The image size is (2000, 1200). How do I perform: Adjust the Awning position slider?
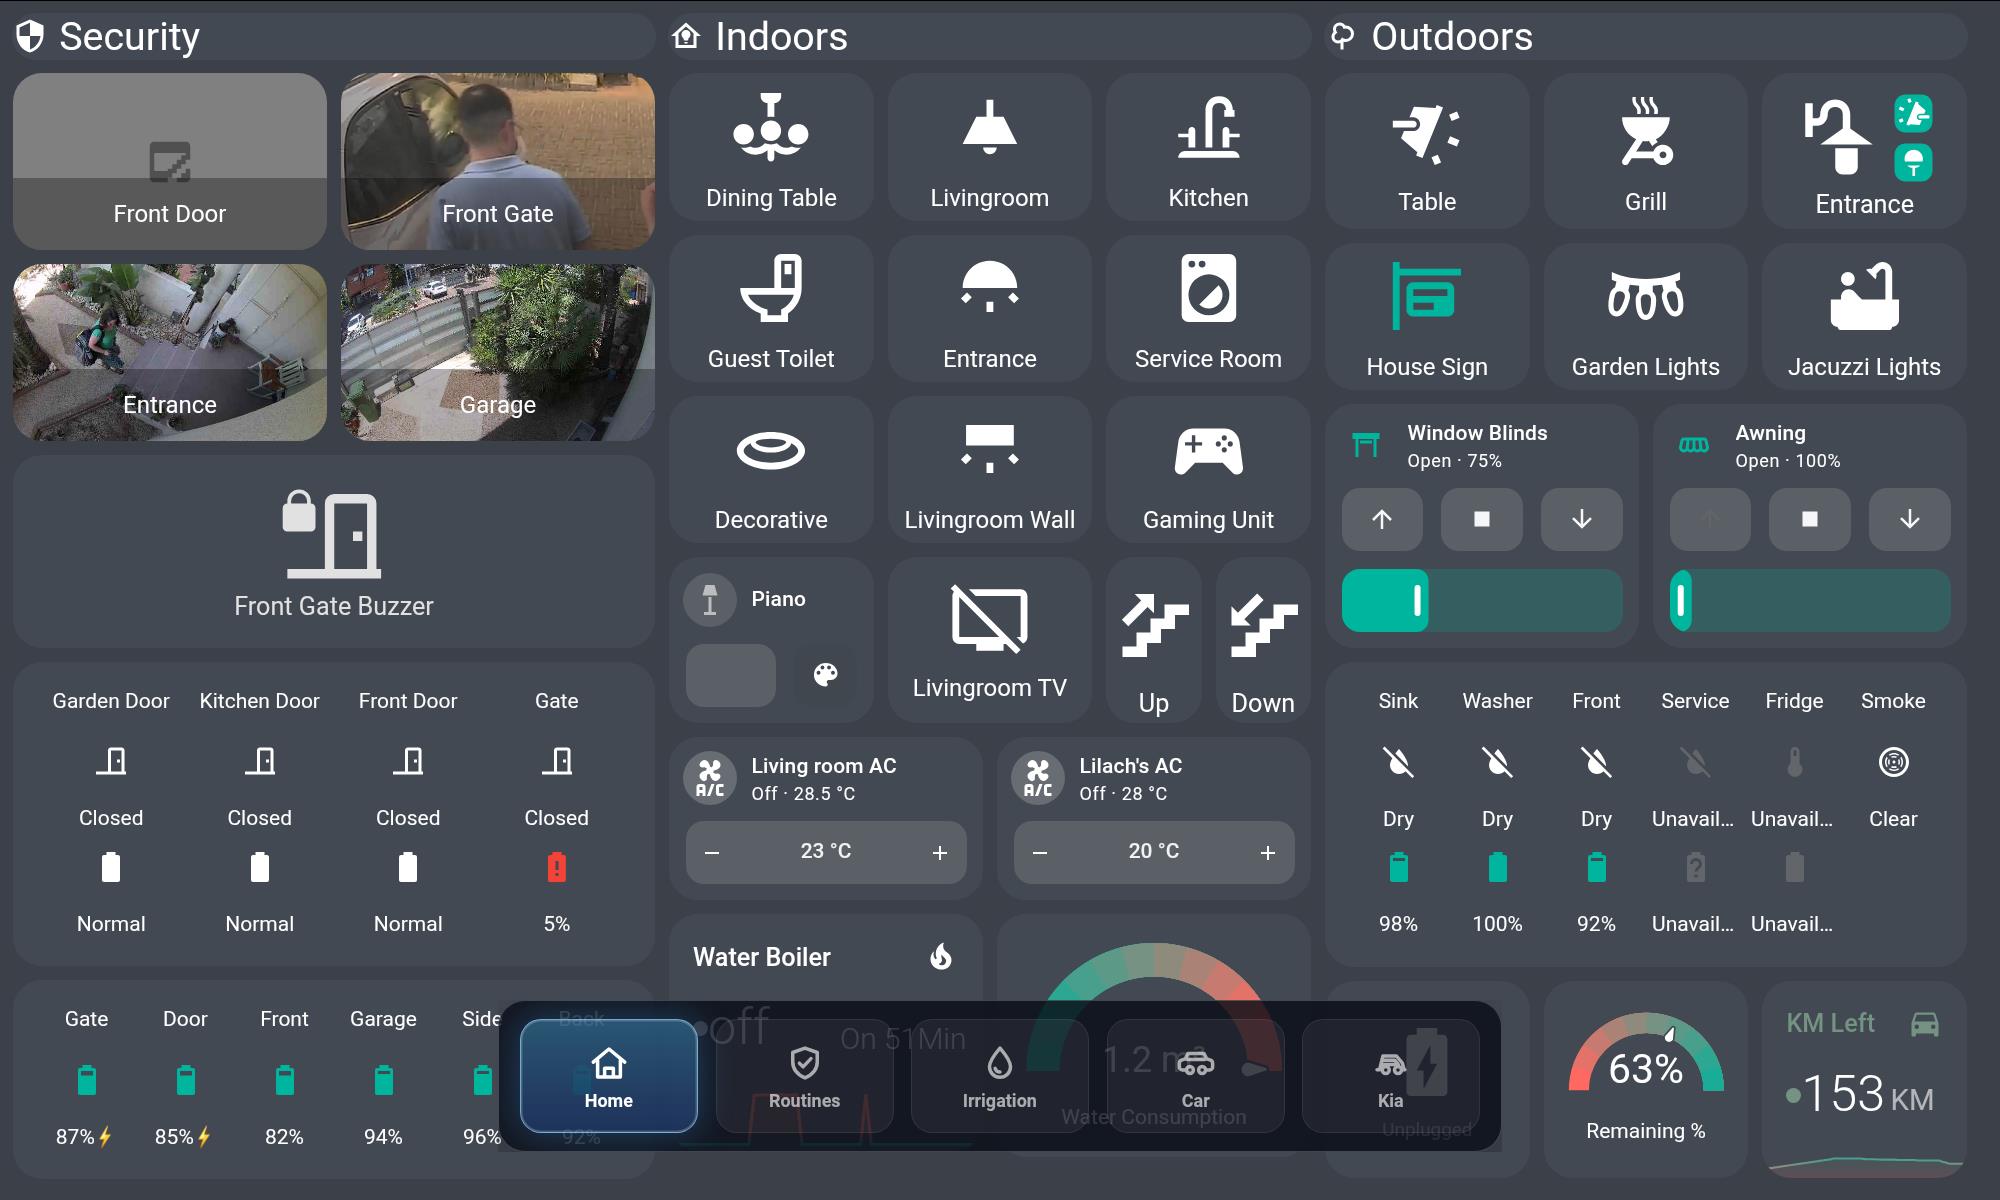tap(1810, 601)
